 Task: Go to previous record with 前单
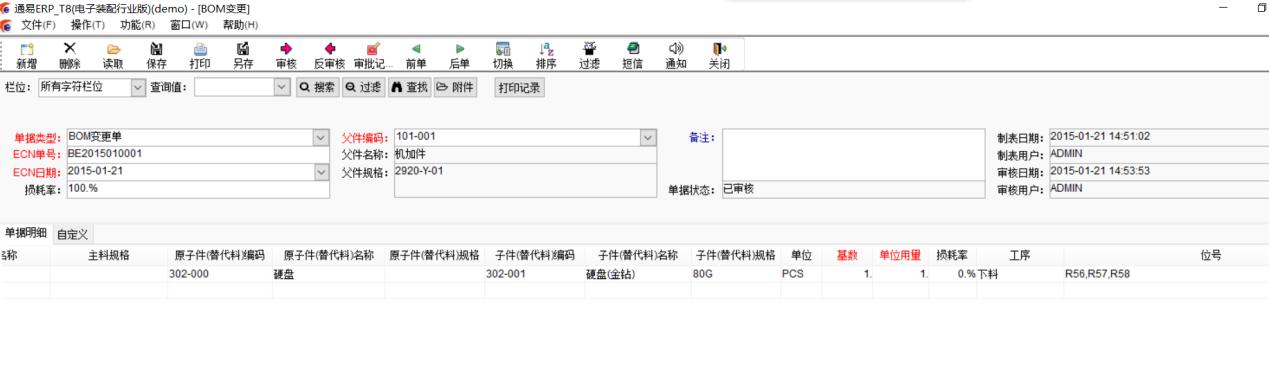pos(416,55)
